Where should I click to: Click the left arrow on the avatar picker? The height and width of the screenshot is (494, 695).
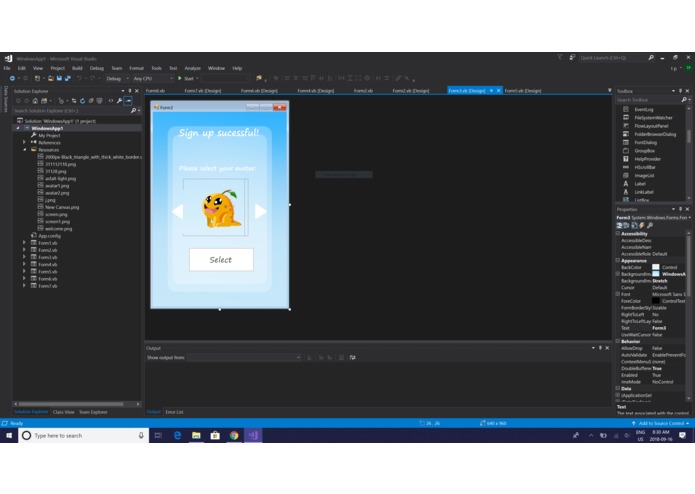tap(177, 211)
